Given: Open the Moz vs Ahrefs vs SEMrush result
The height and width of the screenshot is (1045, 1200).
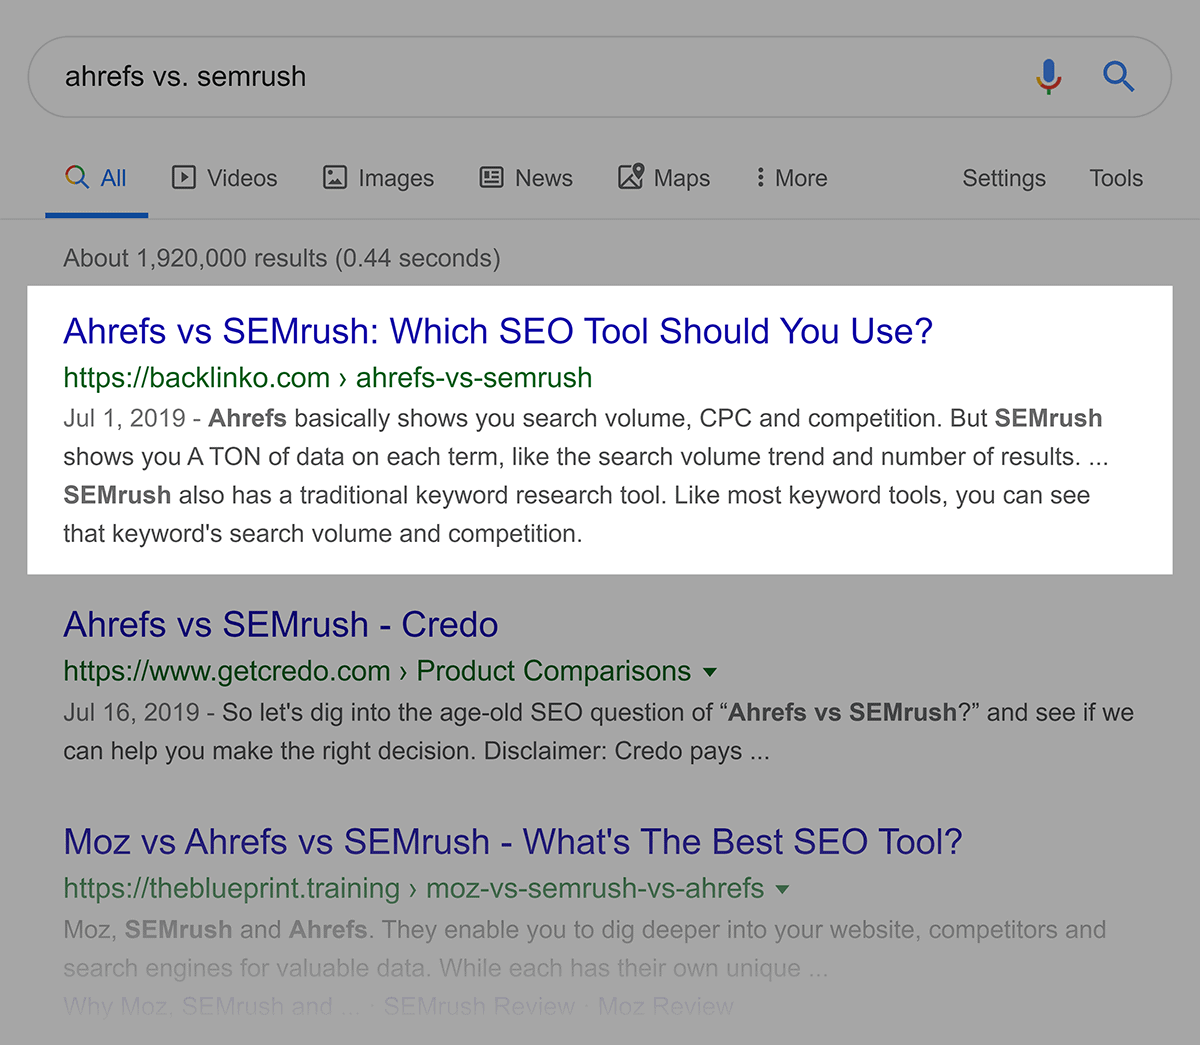Looking at the screenshot, I should coord(513,842).
